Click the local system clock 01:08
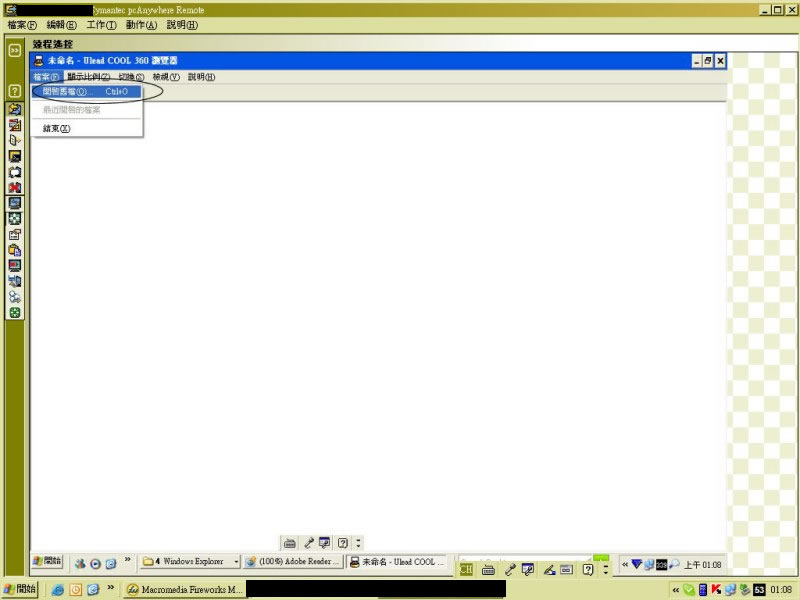The image size is (800, 600). click(x=781, y=590)
